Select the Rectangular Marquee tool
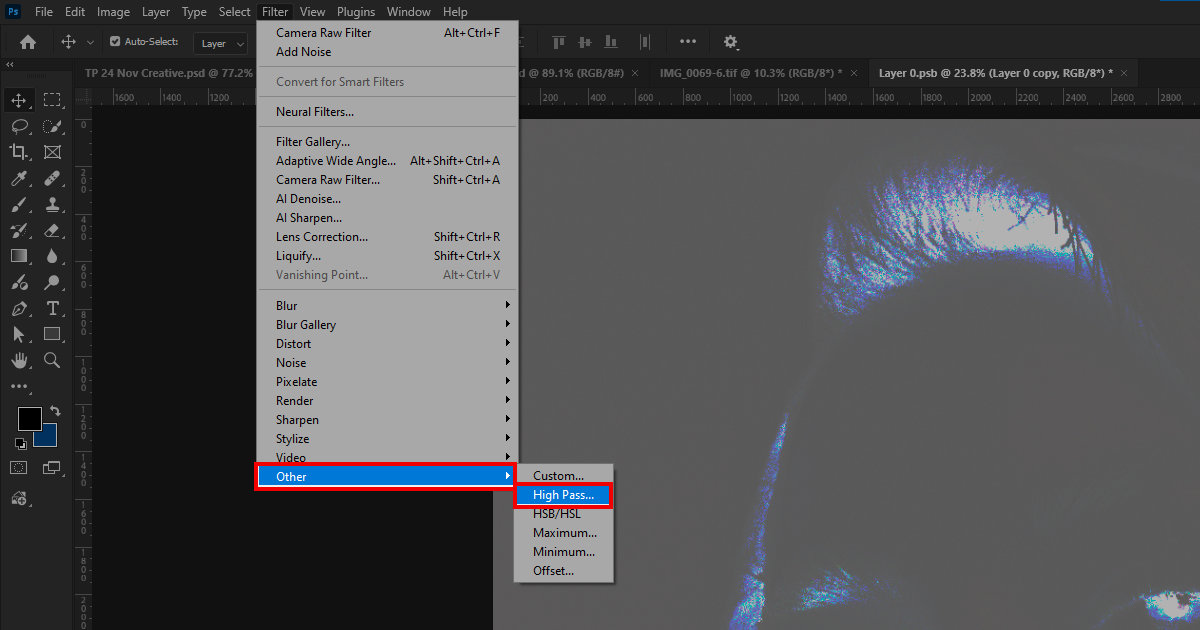This screenshot has width=1200, height=630. [52, 100]
